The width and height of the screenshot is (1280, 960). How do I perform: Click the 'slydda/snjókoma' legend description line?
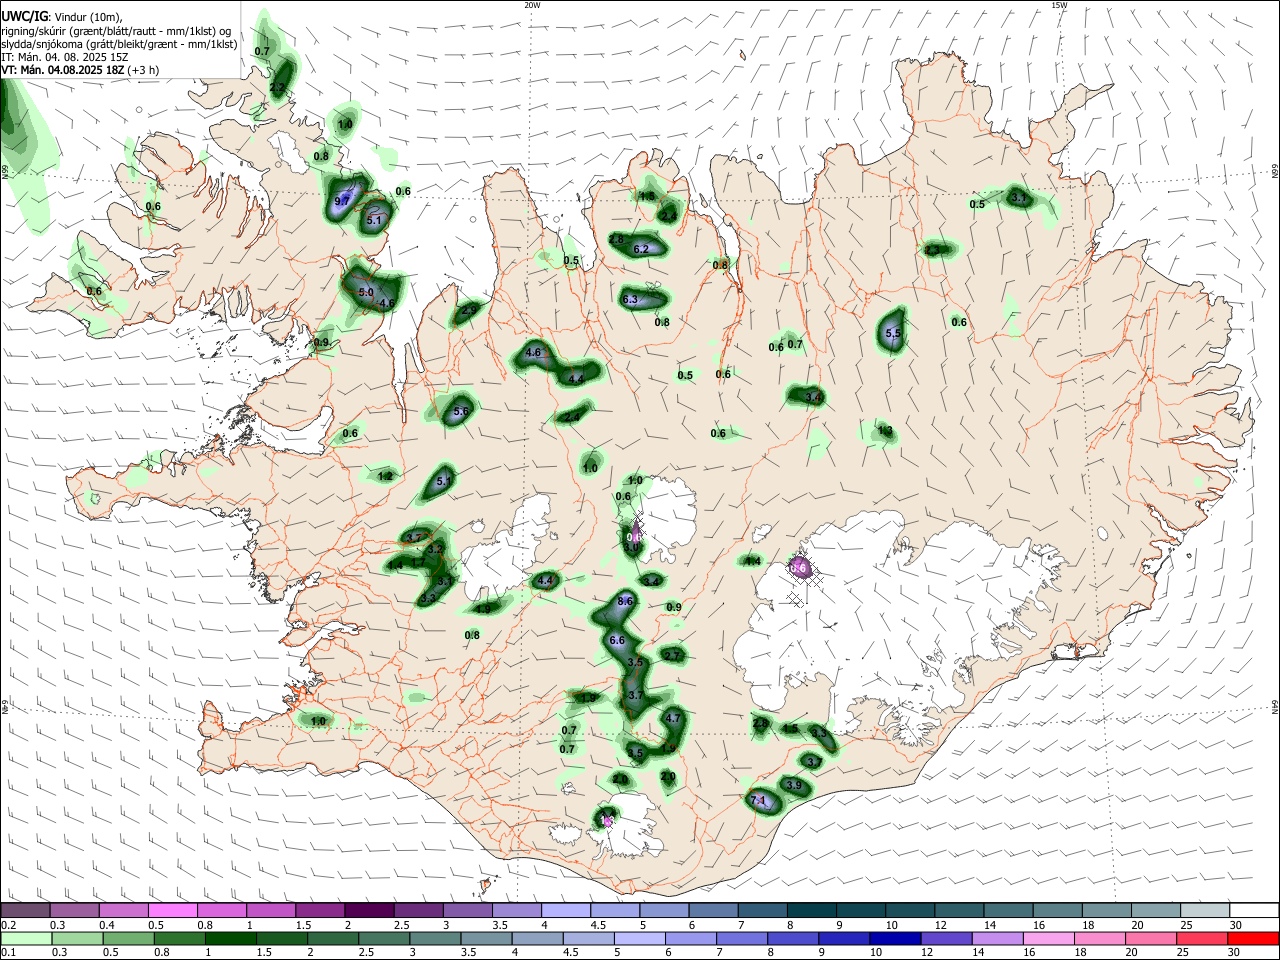pos(119,44)
